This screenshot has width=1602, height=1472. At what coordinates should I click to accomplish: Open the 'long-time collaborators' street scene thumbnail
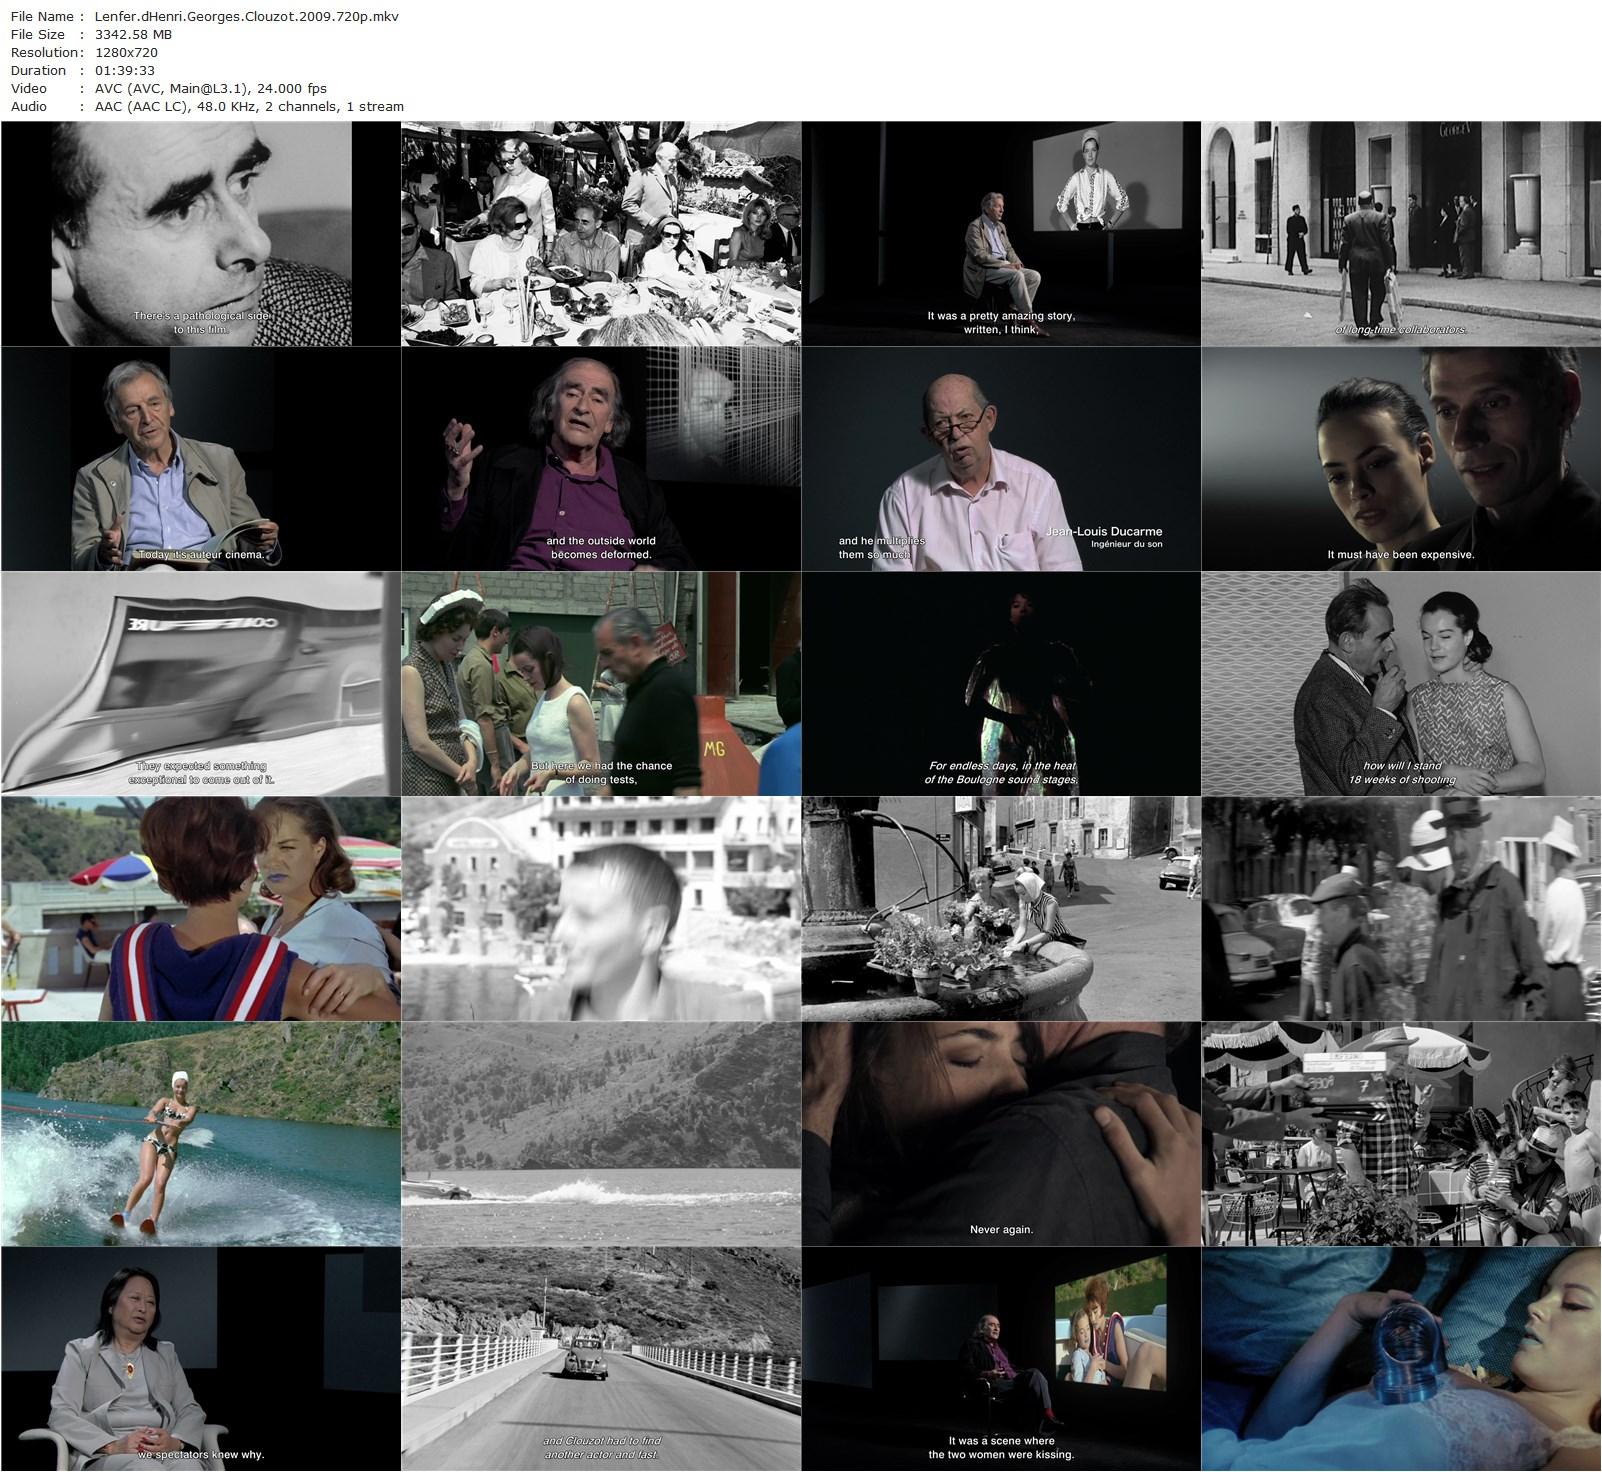pos(1401,234)
